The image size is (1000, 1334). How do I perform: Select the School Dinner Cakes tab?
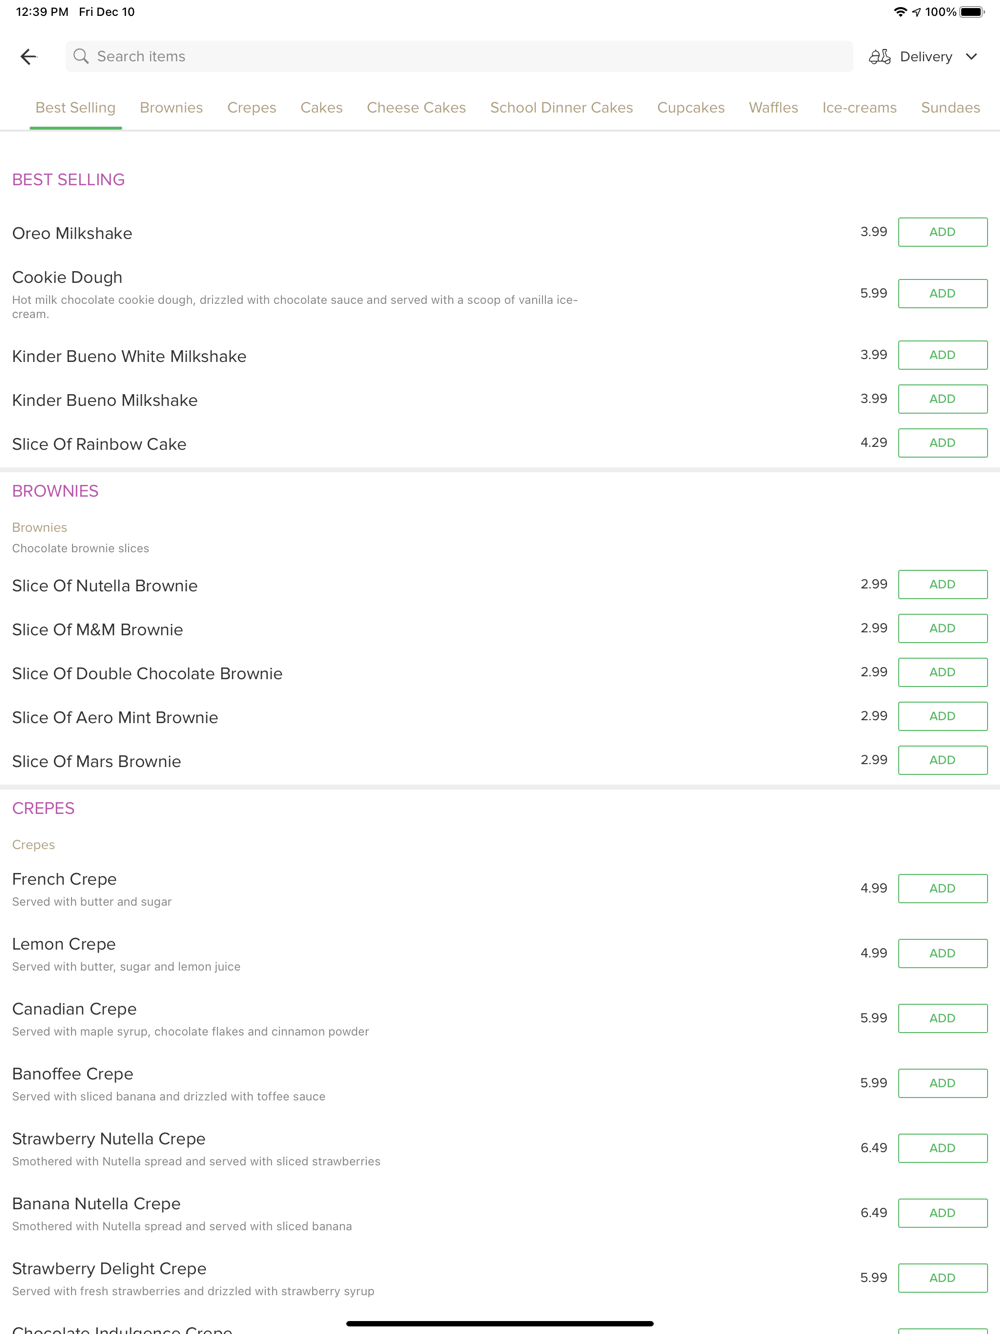tap(561, 108)
